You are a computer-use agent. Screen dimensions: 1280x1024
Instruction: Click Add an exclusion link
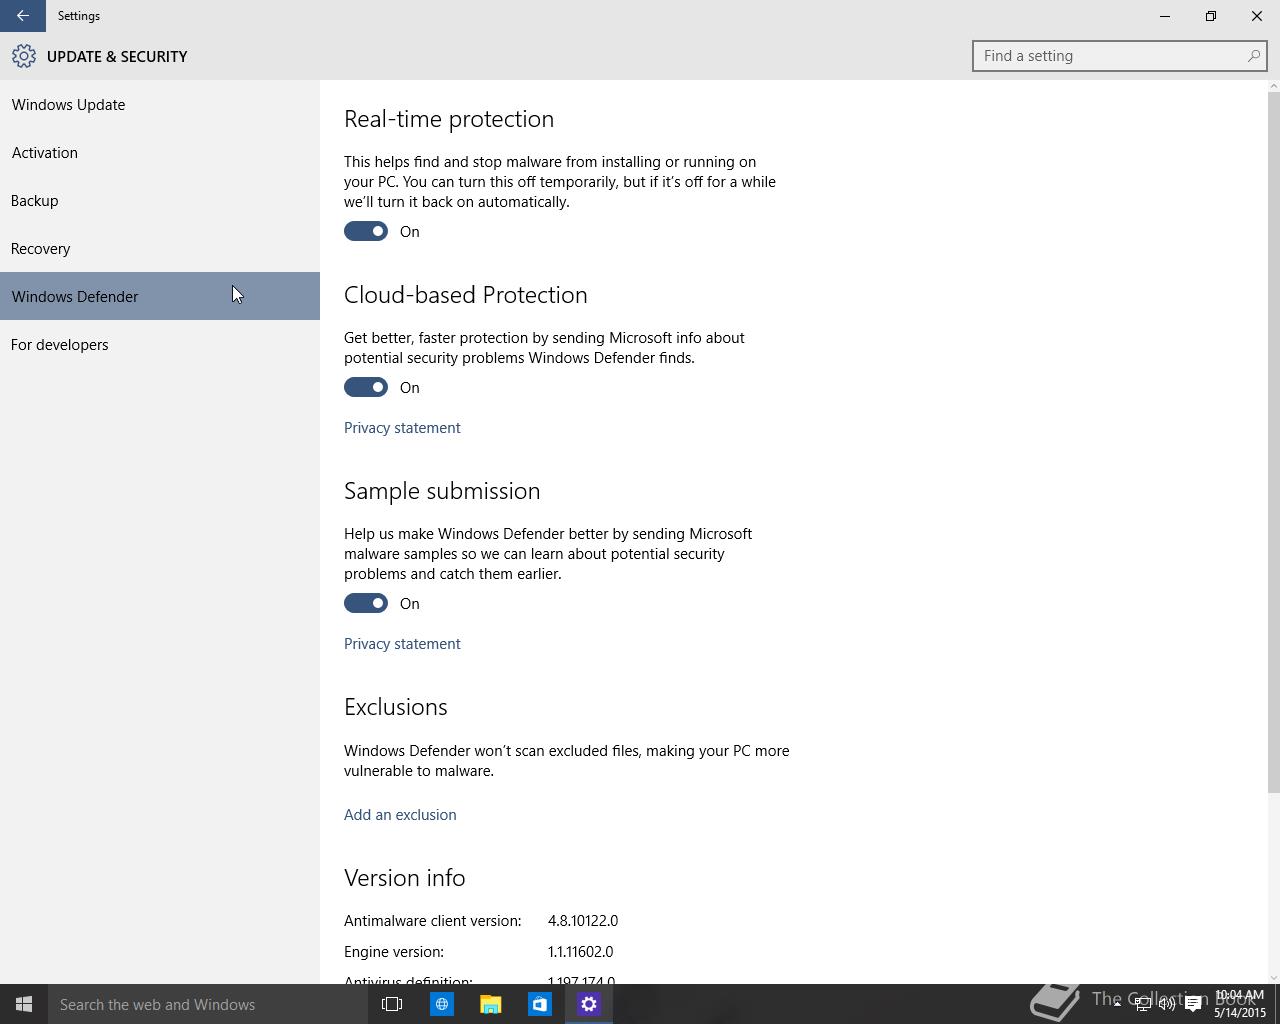[400, 814]
